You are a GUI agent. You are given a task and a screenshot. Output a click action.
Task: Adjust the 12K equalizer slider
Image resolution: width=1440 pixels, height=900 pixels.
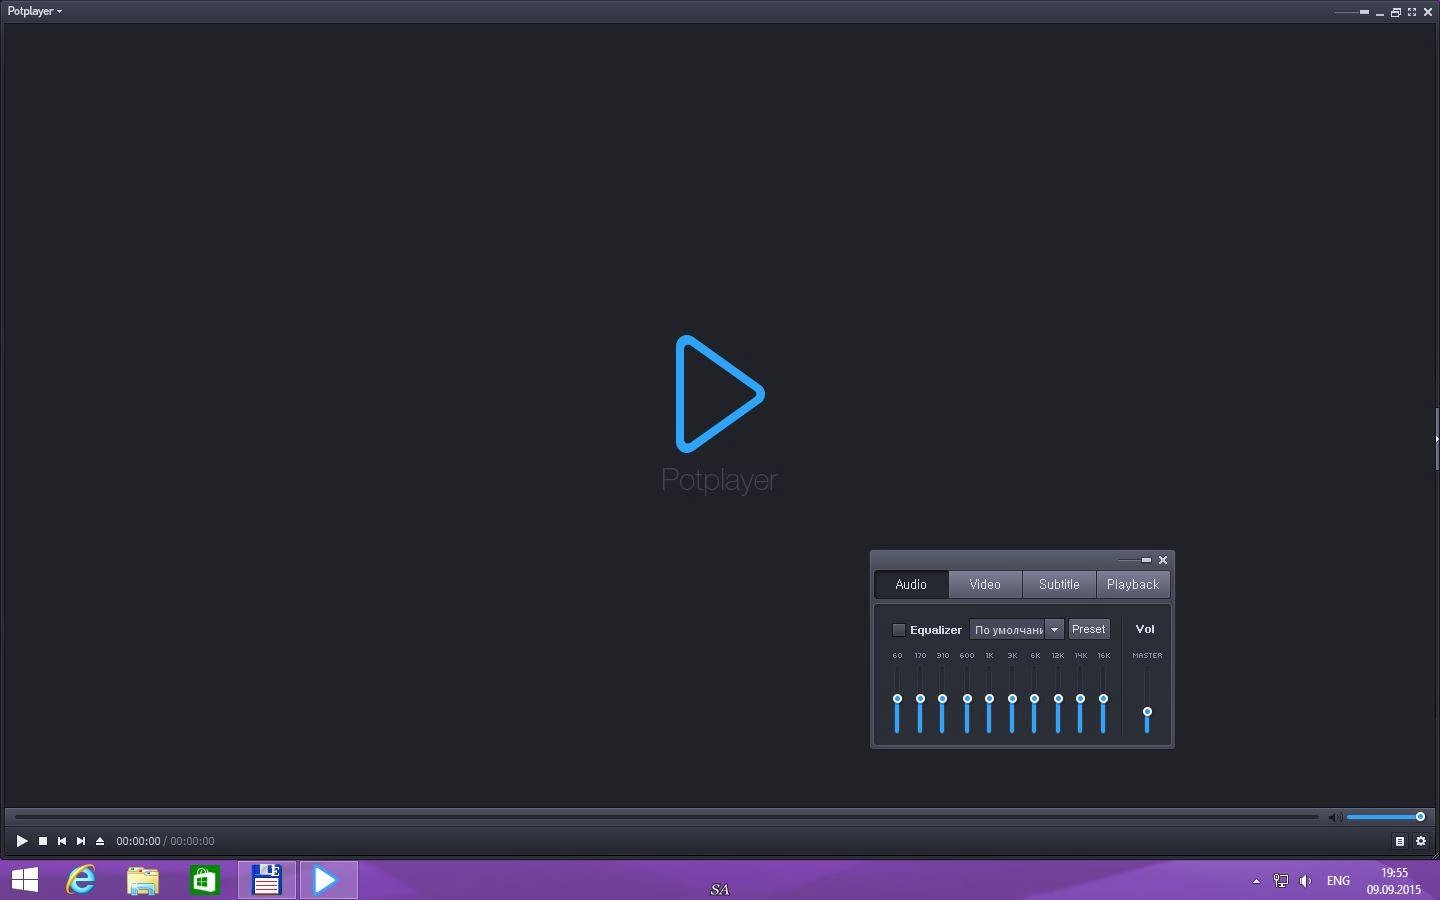(x=1058, y=699)
